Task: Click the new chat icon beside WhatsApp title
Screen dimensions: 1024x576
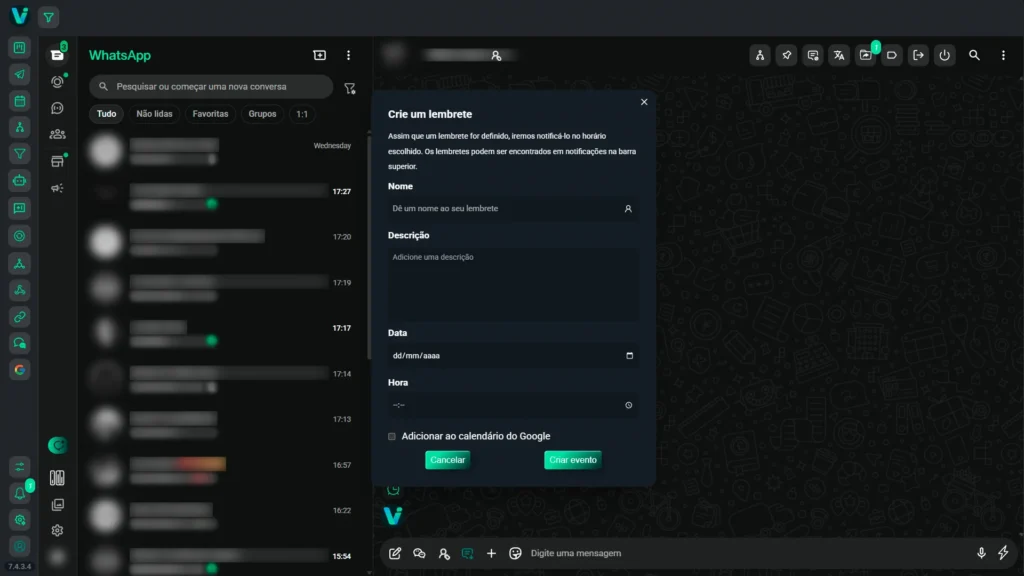Action: [x=320, y=56]
